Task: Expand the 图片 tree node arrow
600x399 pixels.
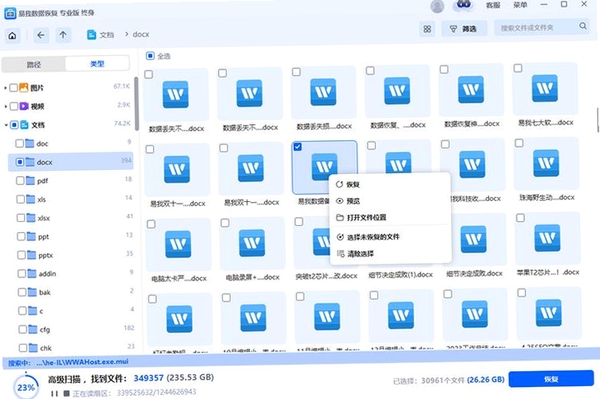Action: (5, 88)
